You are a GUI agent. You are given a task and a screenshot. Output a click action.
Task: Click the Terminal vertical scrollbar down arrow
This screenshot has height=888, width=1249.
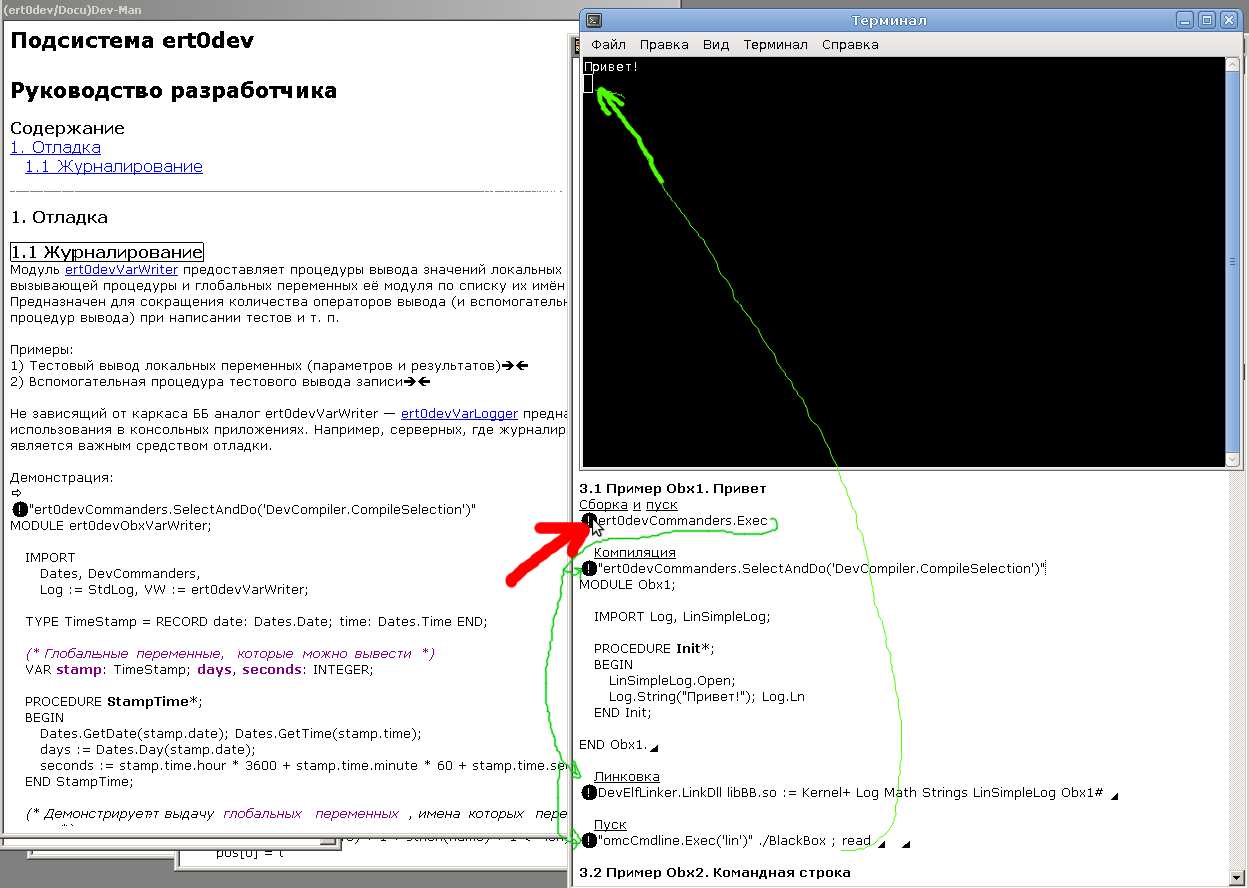[1233, 459]
